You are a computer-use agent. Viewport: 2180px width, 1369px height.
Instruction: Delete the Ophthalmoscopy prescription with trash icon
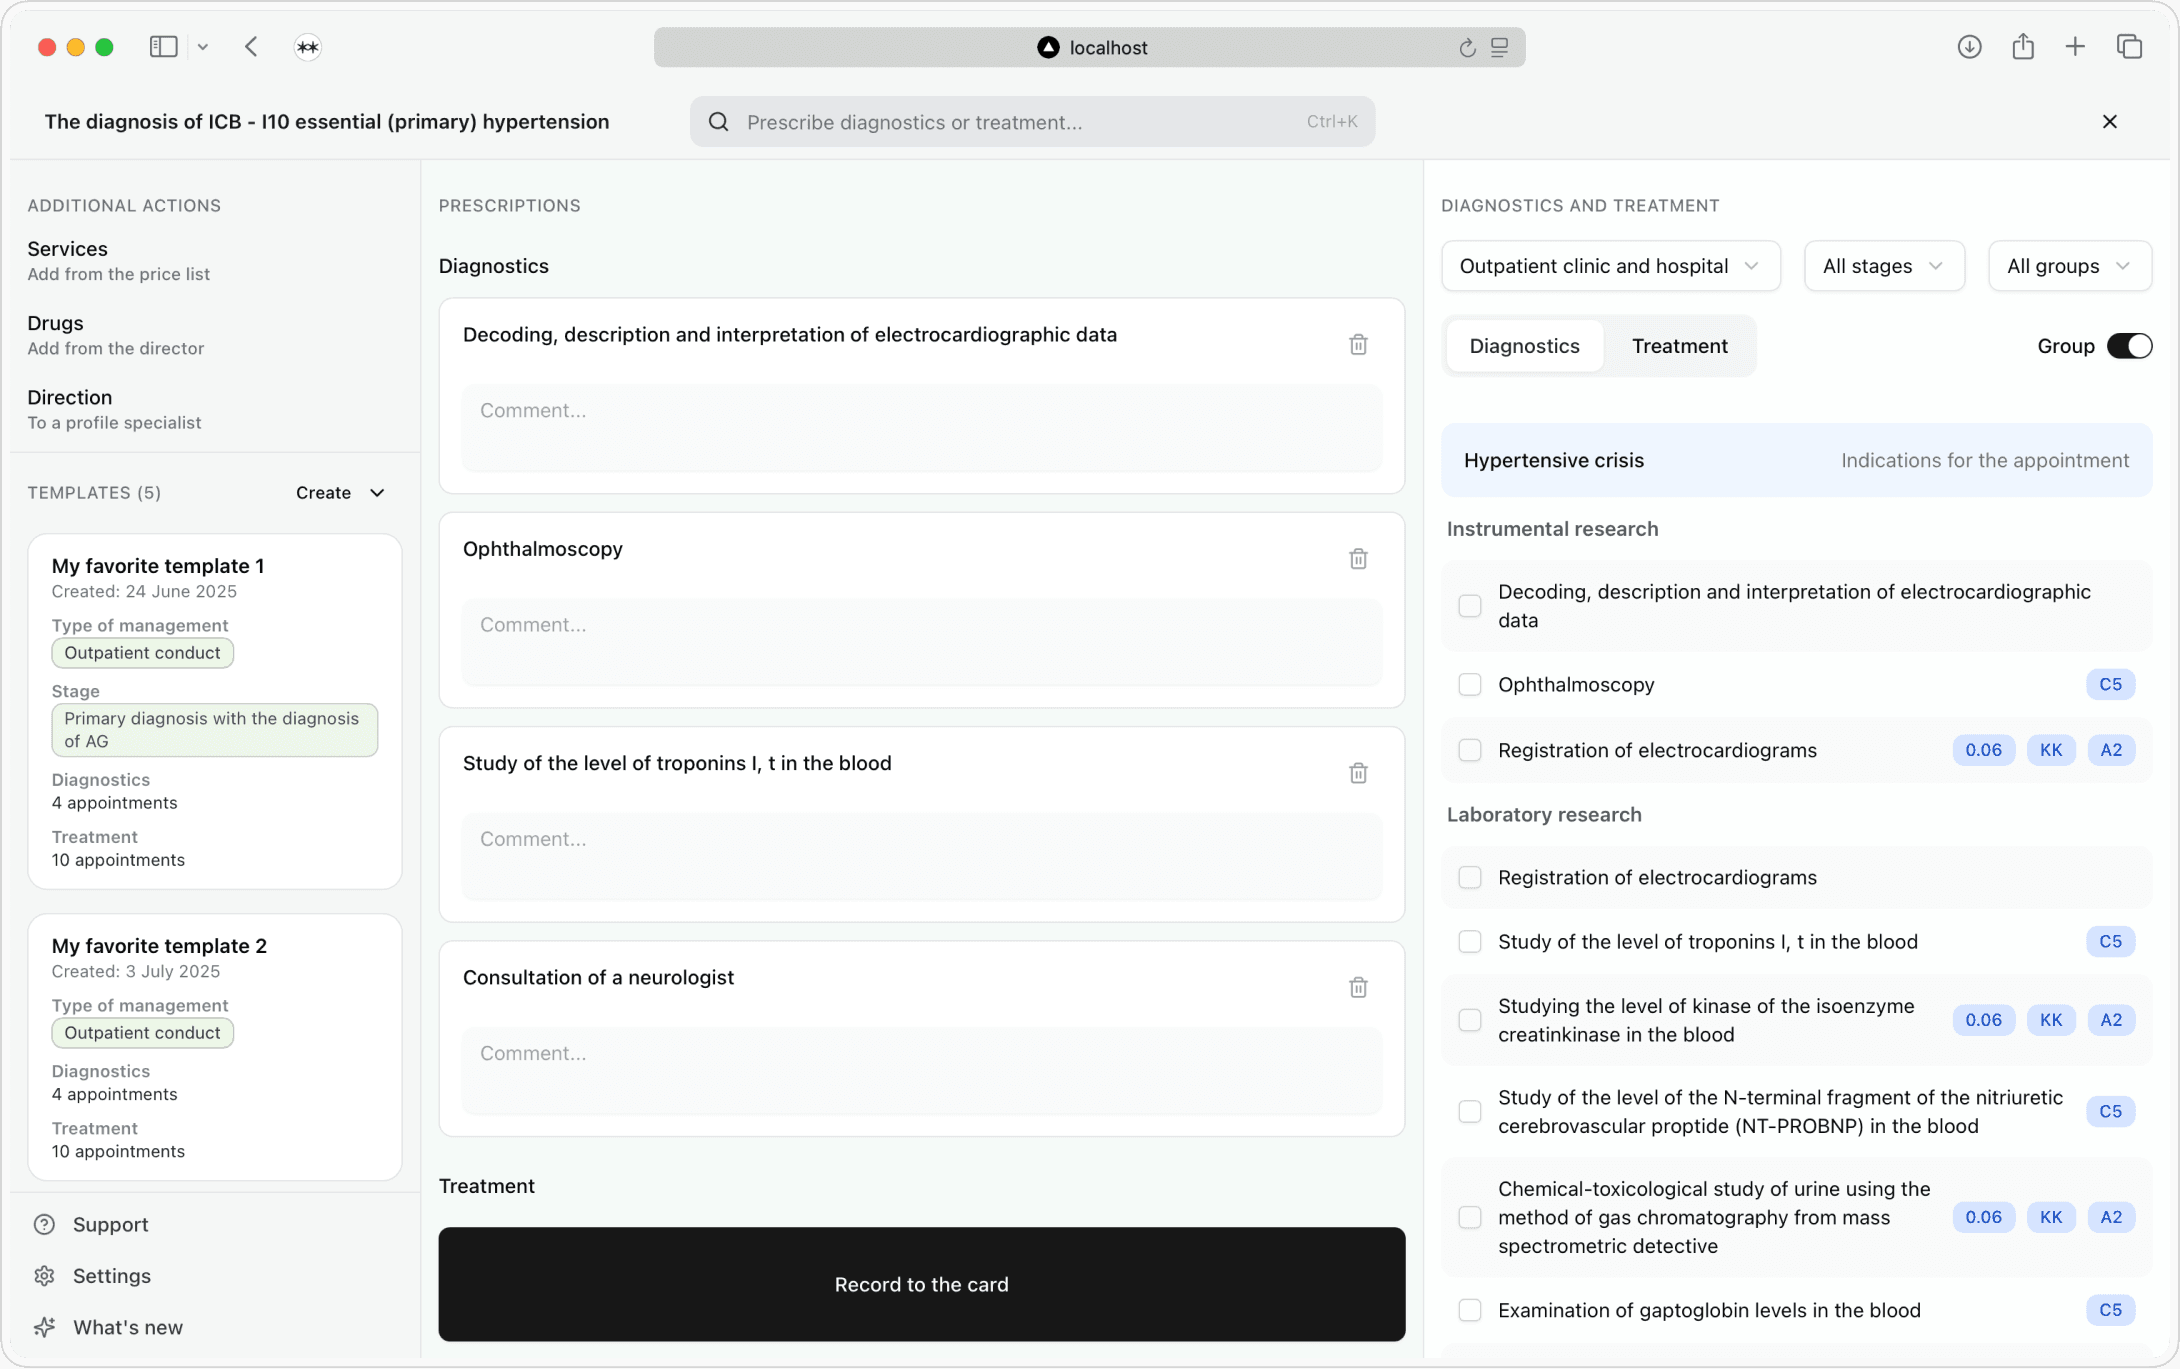pyautogui.click(x=1358, y=559)
